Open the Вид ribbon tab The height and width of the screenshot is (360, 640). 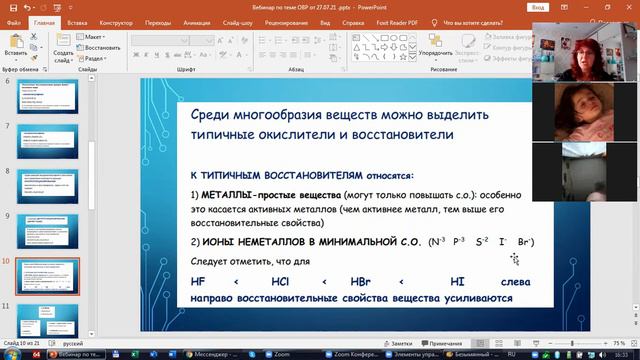pos(325,23)
